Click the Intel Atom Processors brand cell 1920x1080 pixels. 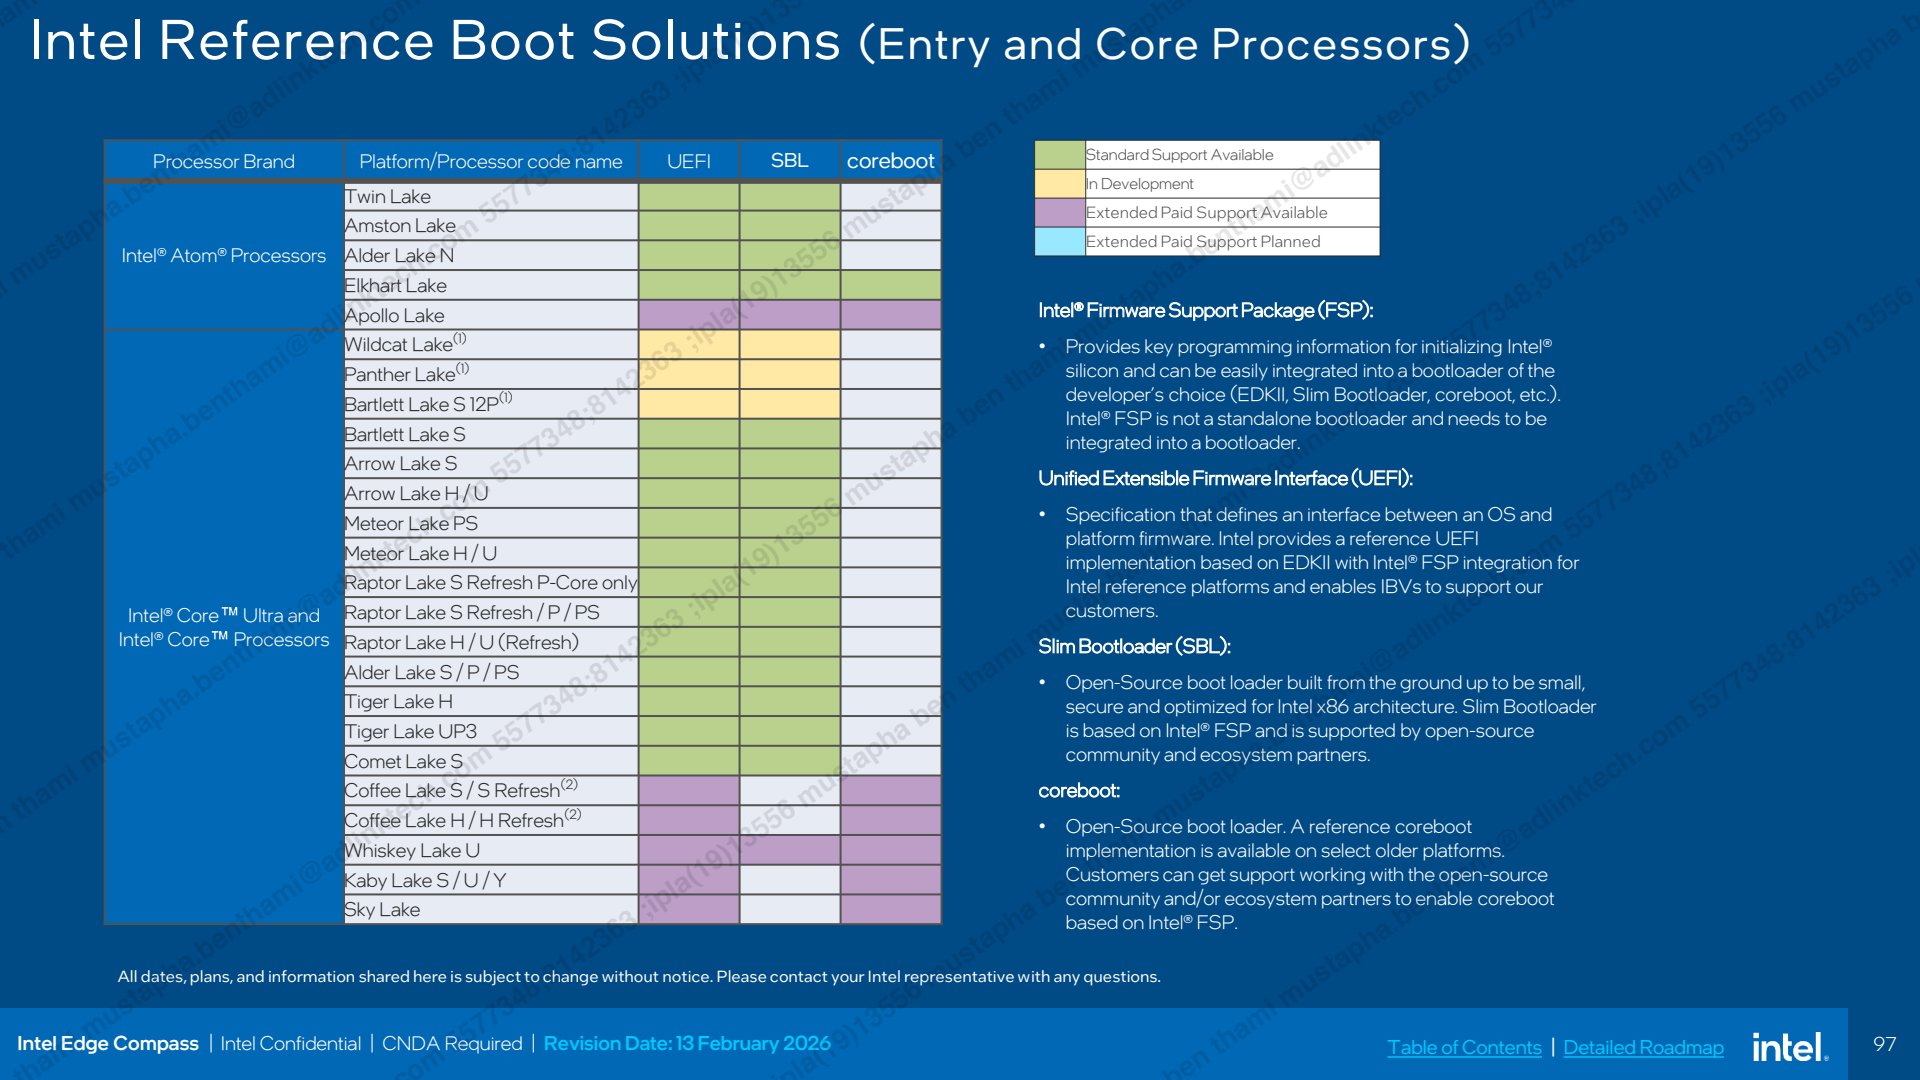224,256
